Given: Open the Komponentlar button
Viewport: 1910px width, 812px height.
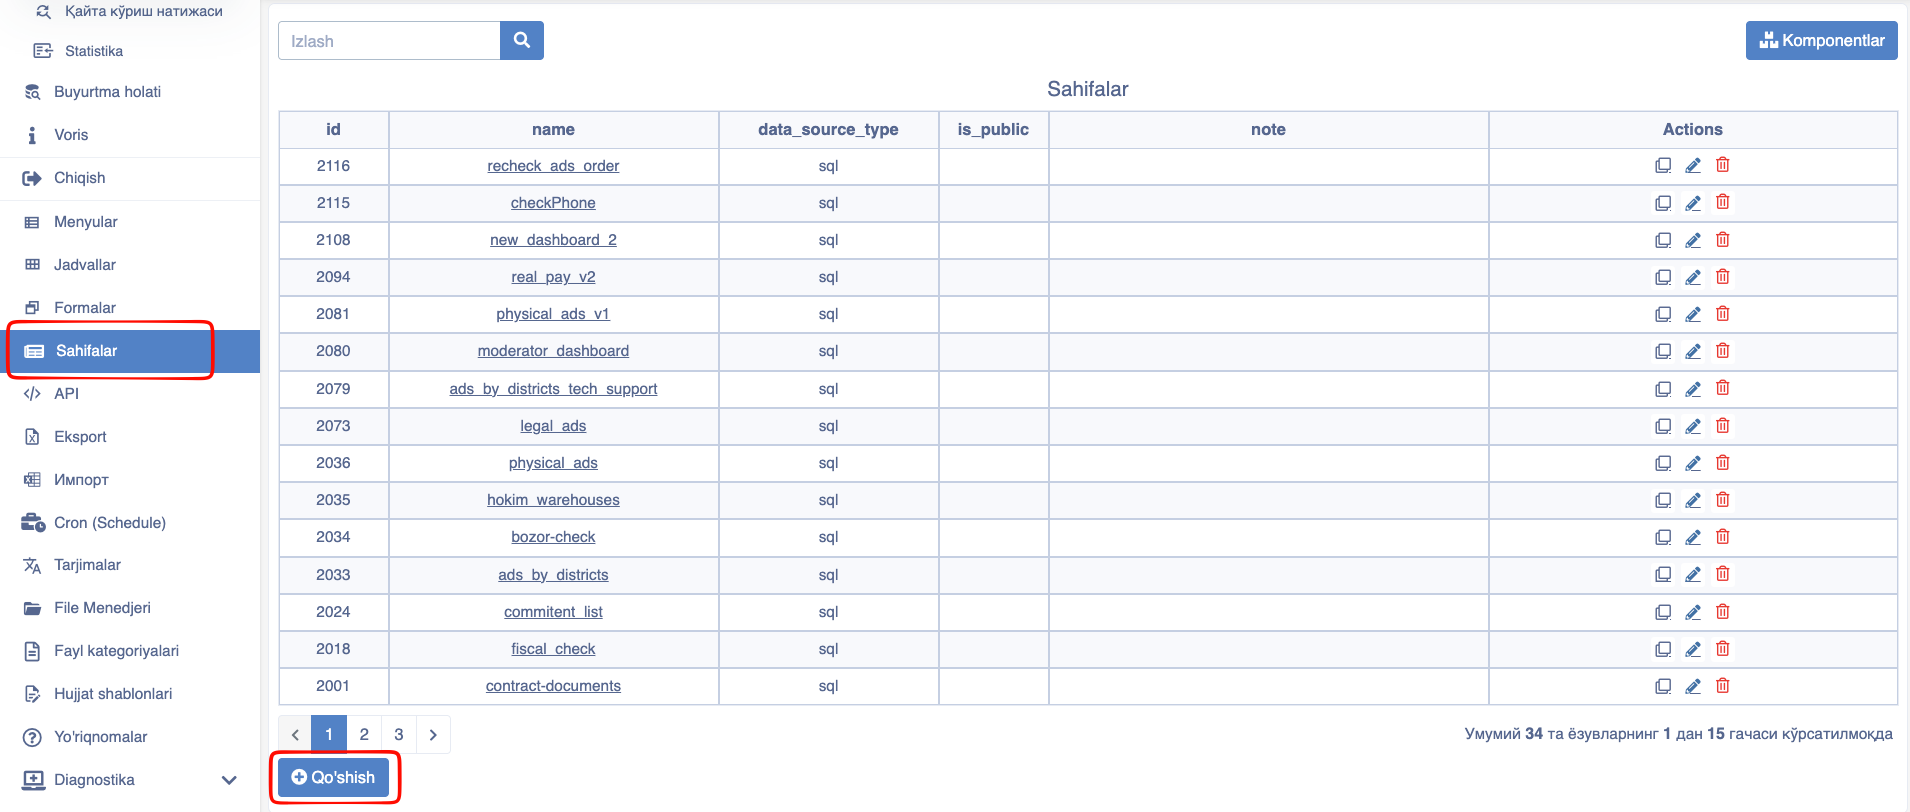Looking at the screenshot, I should tap(1822, 41).
